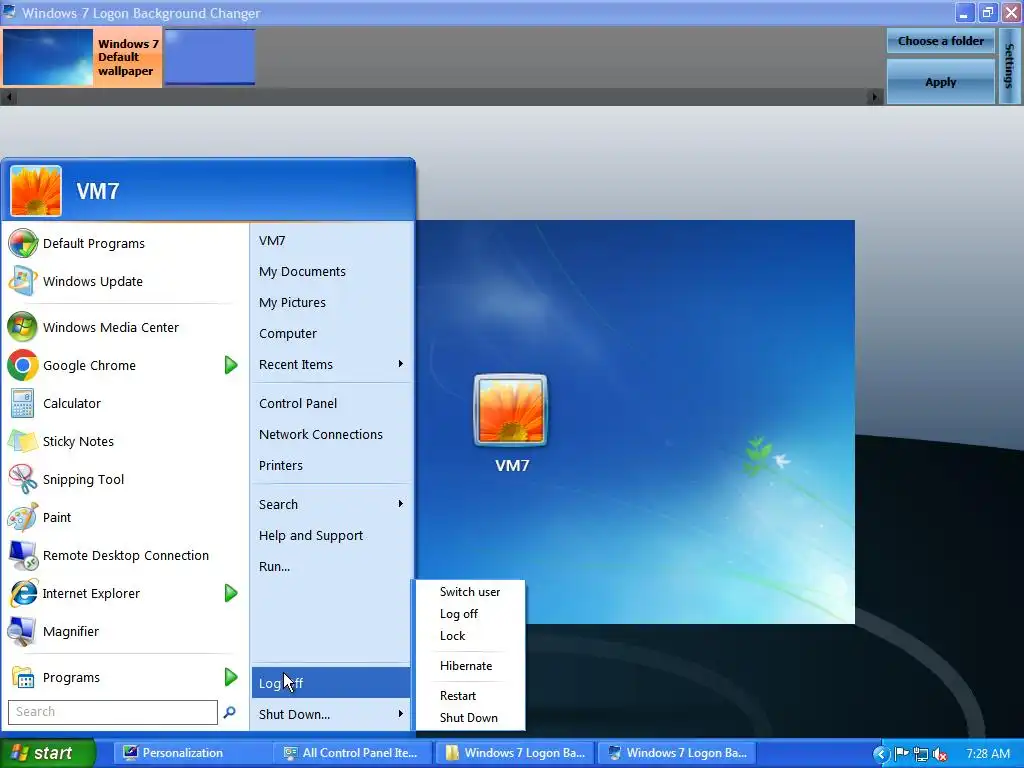
Task: Expand Google Chrome jump list arrow
Action: click(x=231, y=365)
